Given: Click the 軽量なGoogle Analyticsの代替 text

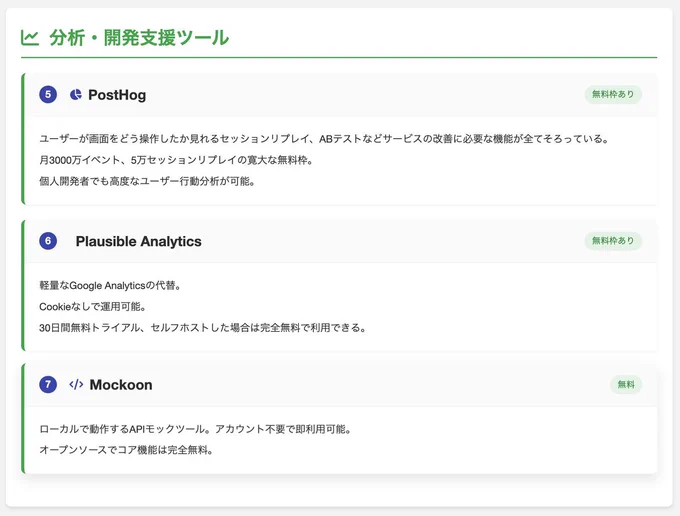Looking at the screenshot, I should [x=110, y=285].
